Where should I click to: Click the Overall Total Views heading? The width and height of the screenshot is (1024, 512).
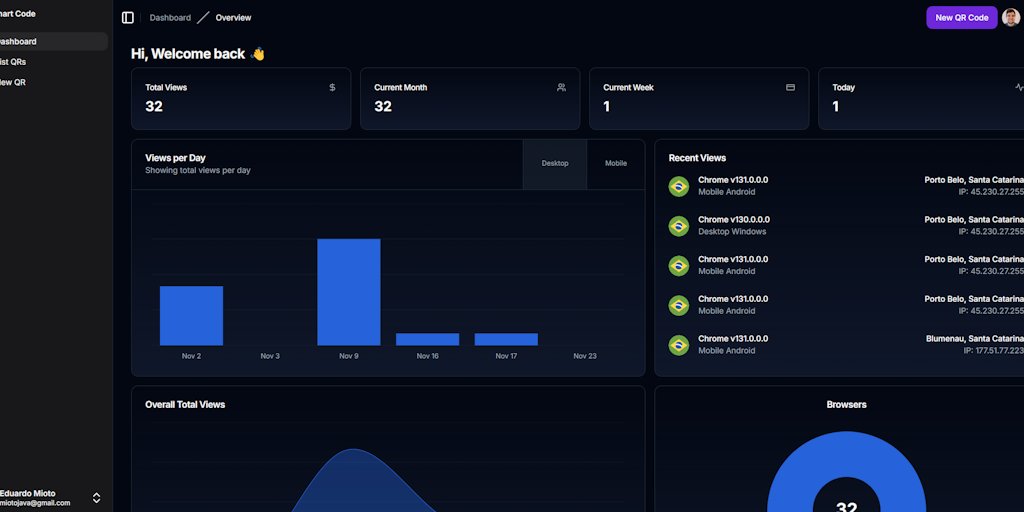click(x=185, y=405)
